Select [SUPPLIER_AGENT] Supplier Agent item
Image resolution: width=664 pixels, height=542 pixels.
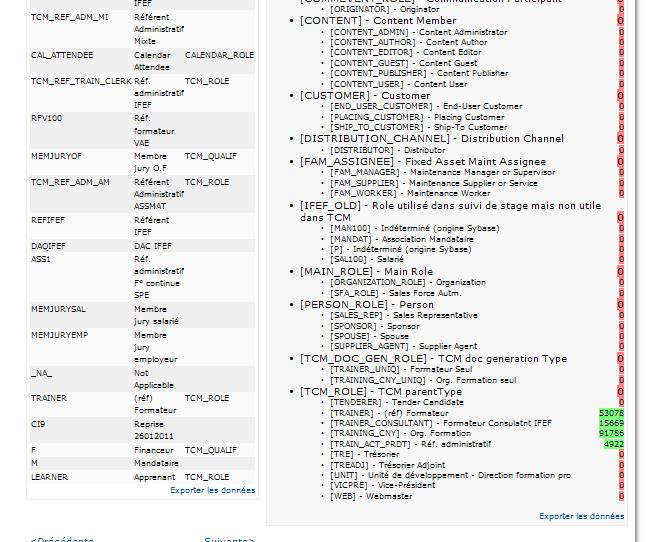pos(403,346)
